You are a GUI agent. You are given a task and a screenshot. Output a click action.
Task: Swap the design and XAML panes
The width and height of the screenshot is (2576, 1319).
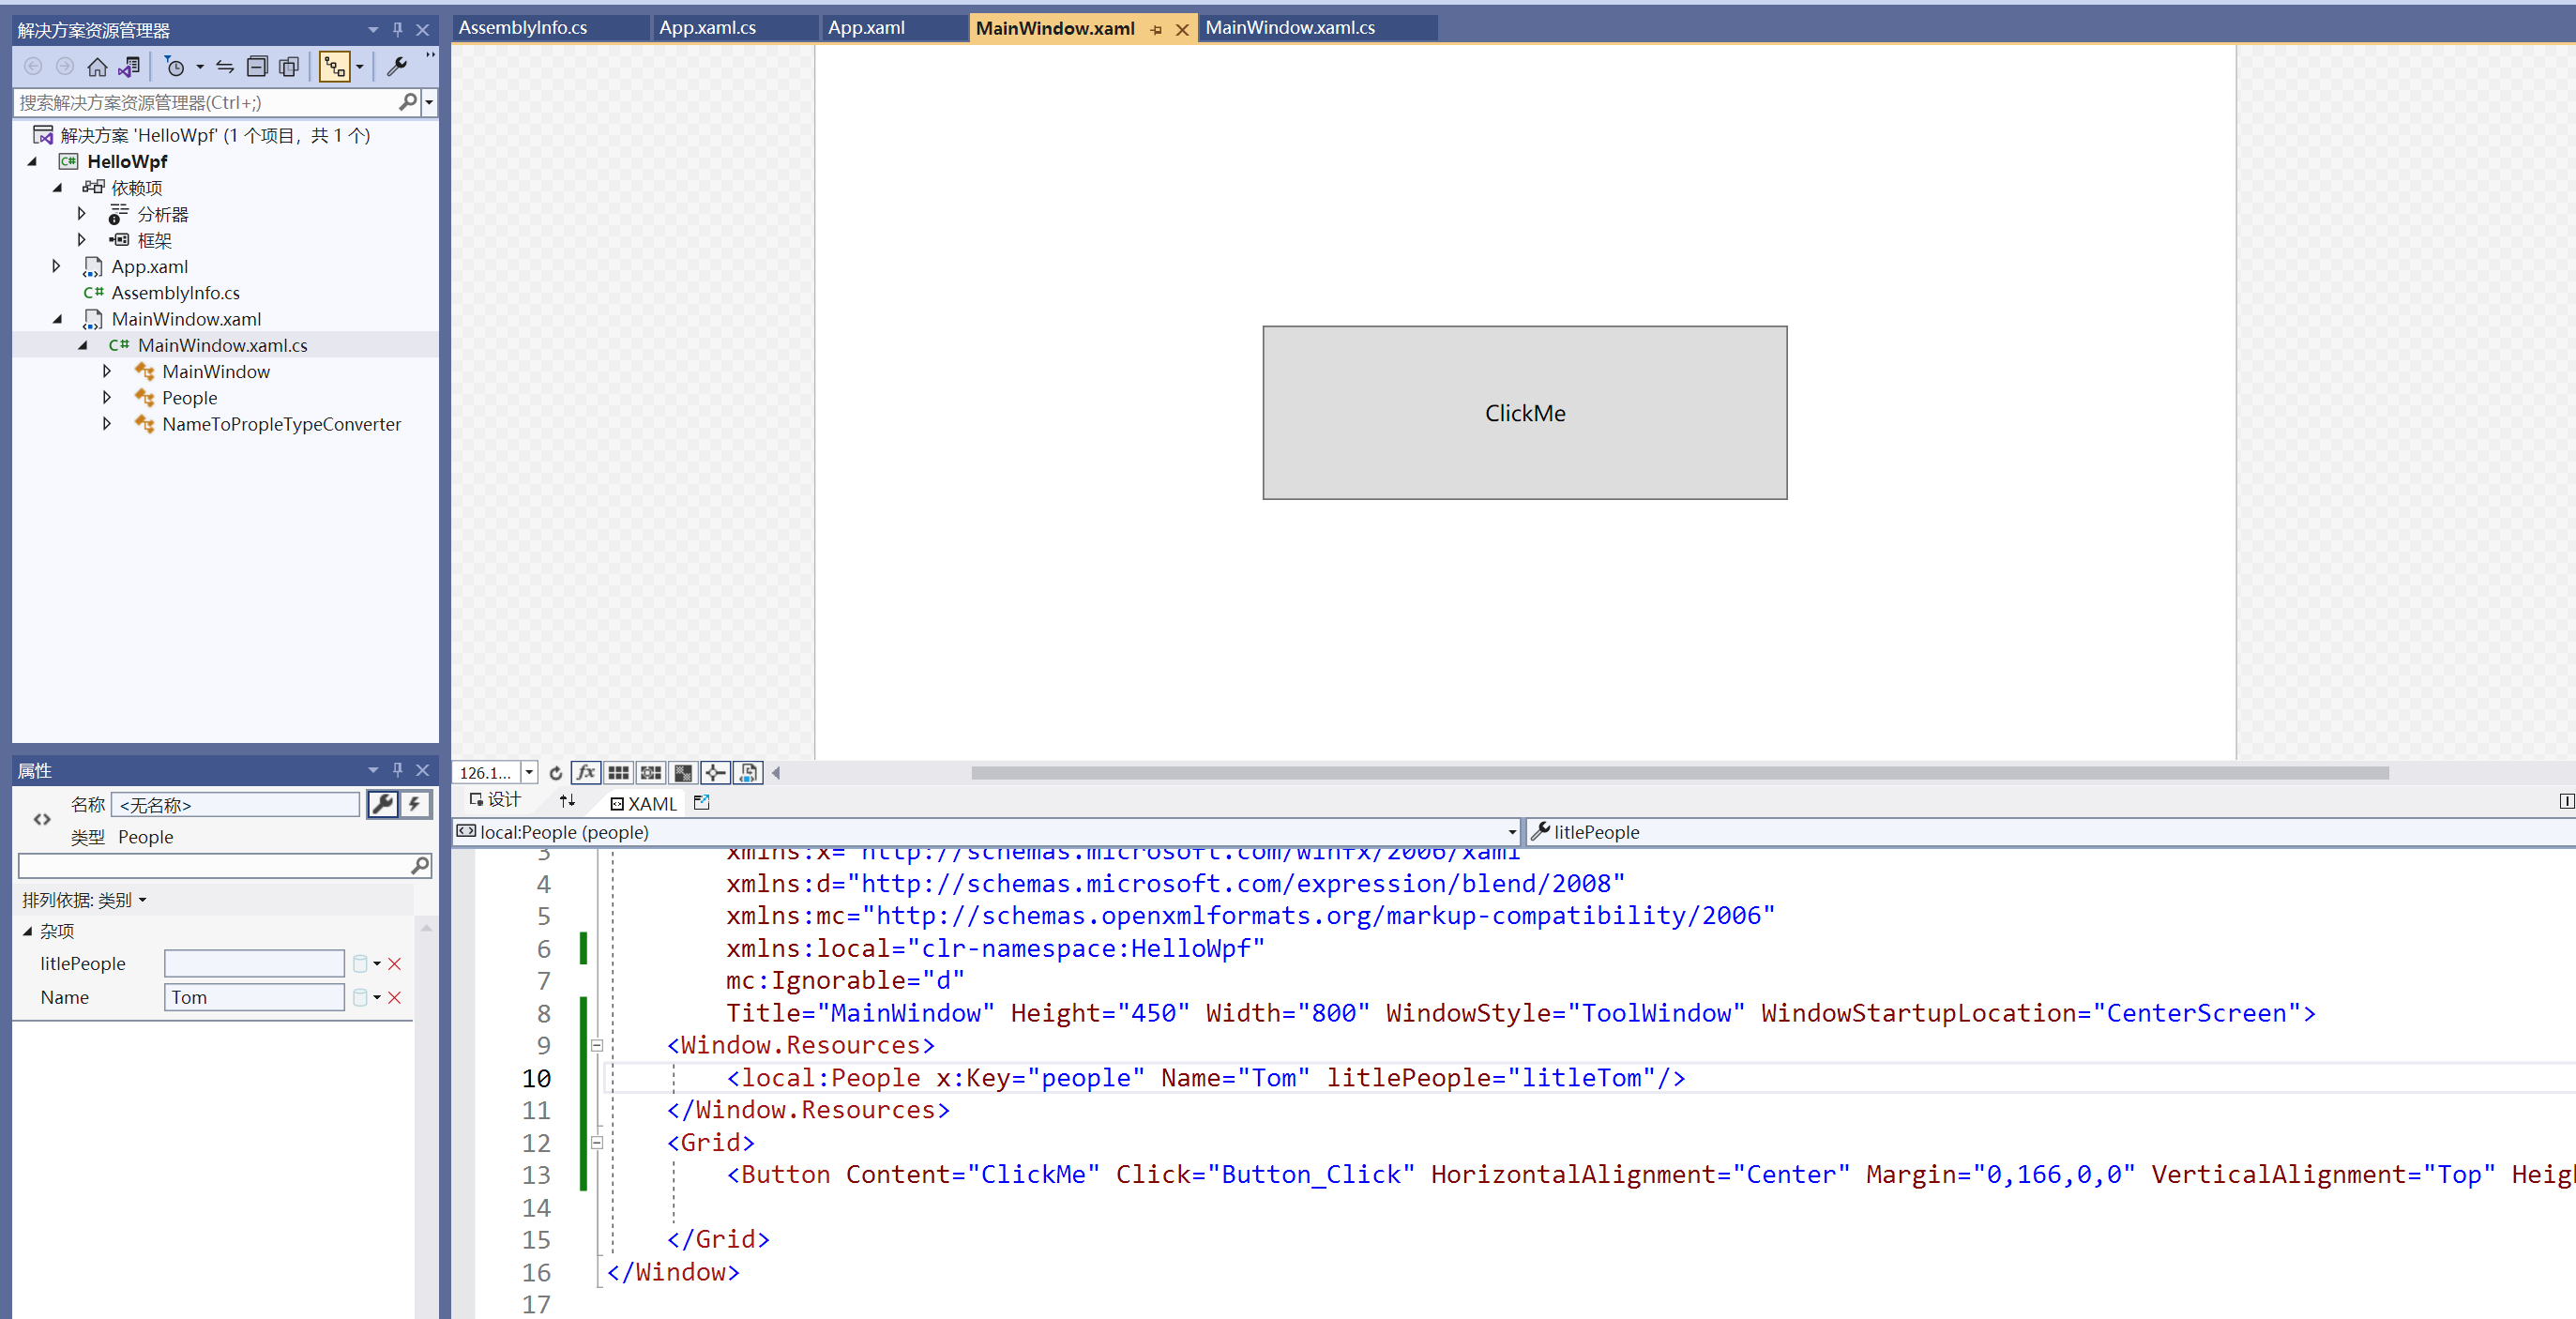coord(568,801)
